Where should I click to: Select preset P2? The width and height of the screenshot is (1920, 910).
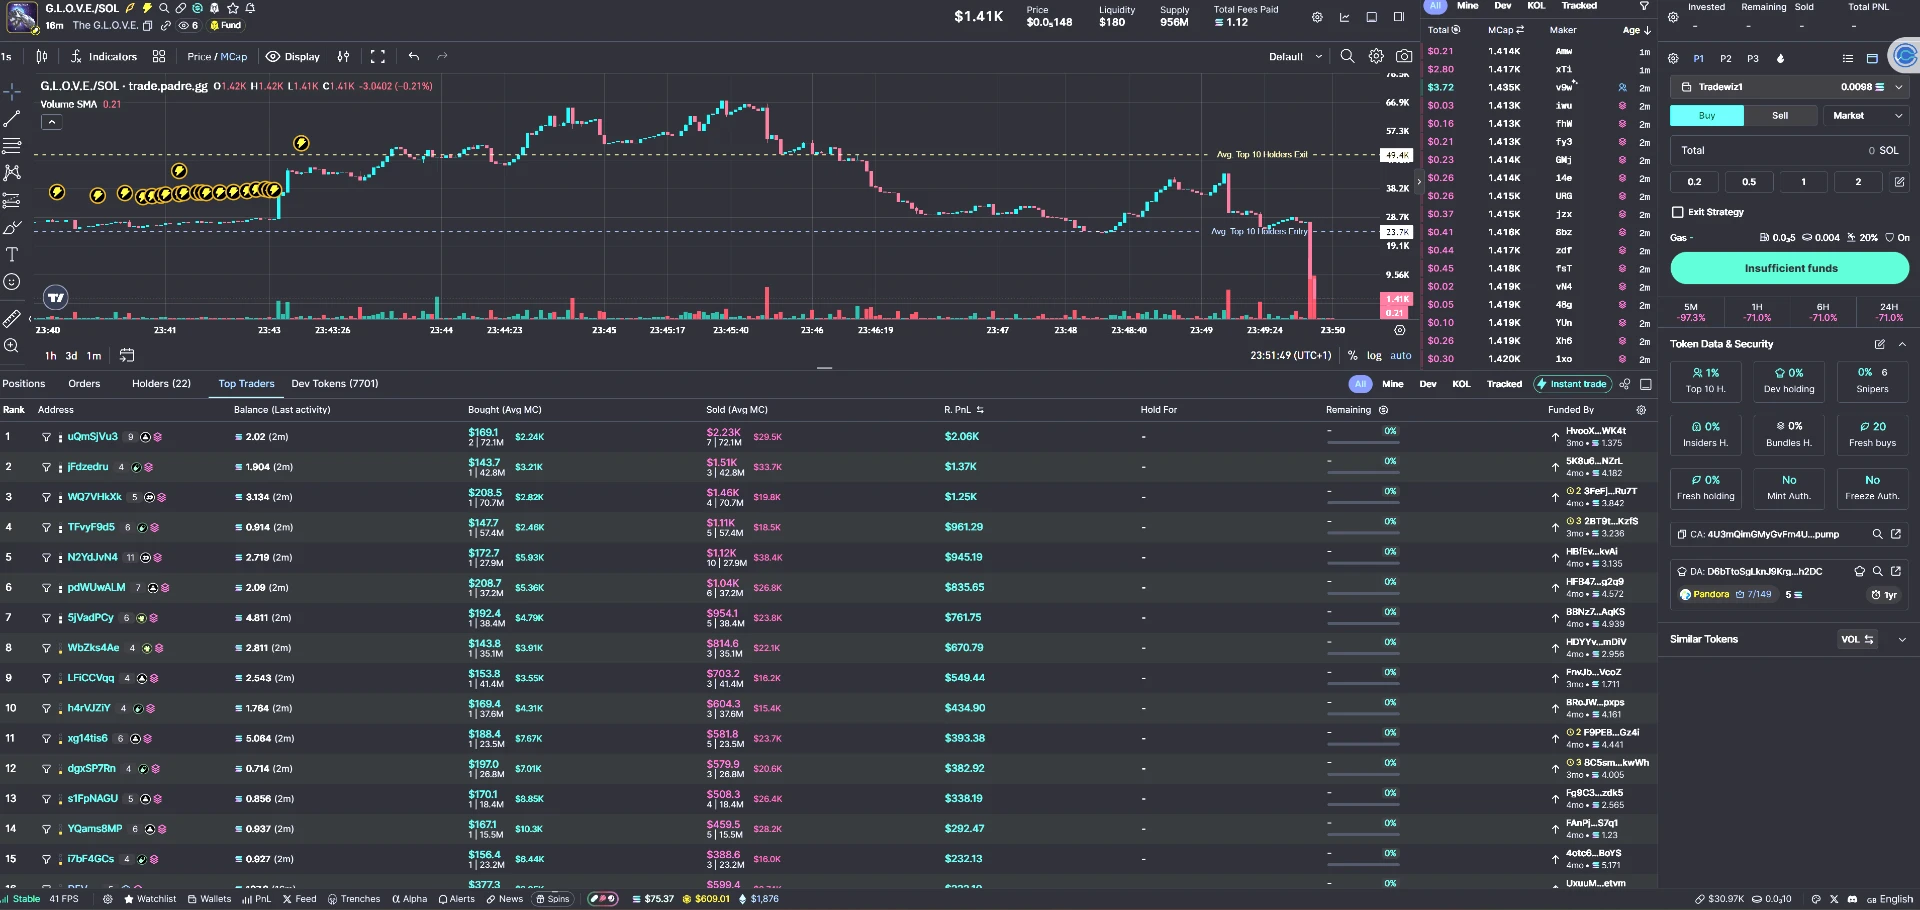click(1725, 59)
